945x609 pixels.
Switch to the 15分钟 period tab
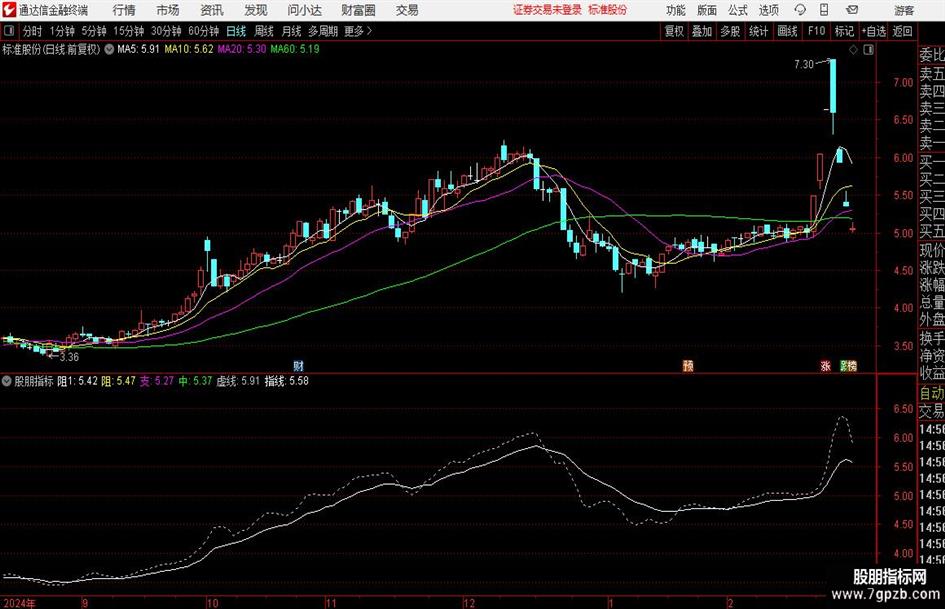(129, 31)
